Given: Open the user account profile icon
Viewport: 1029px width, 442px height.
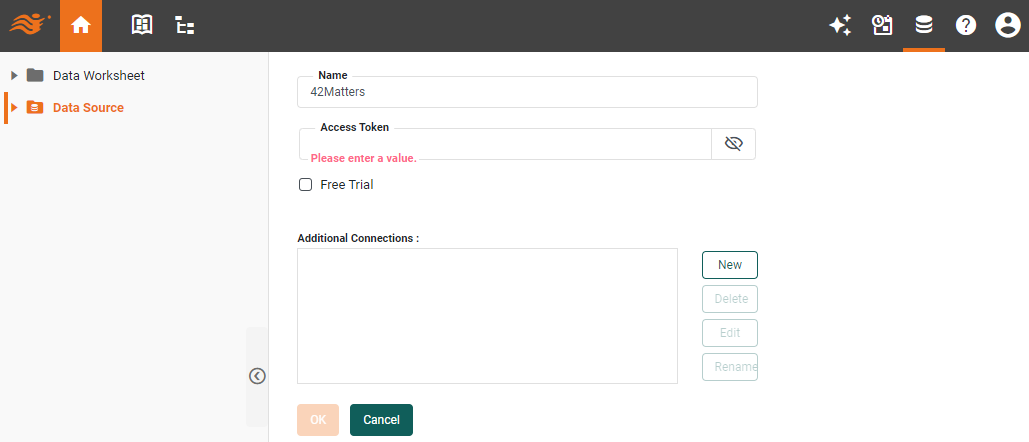Looking at the screenshot, I should click(x=1007, y=26).
